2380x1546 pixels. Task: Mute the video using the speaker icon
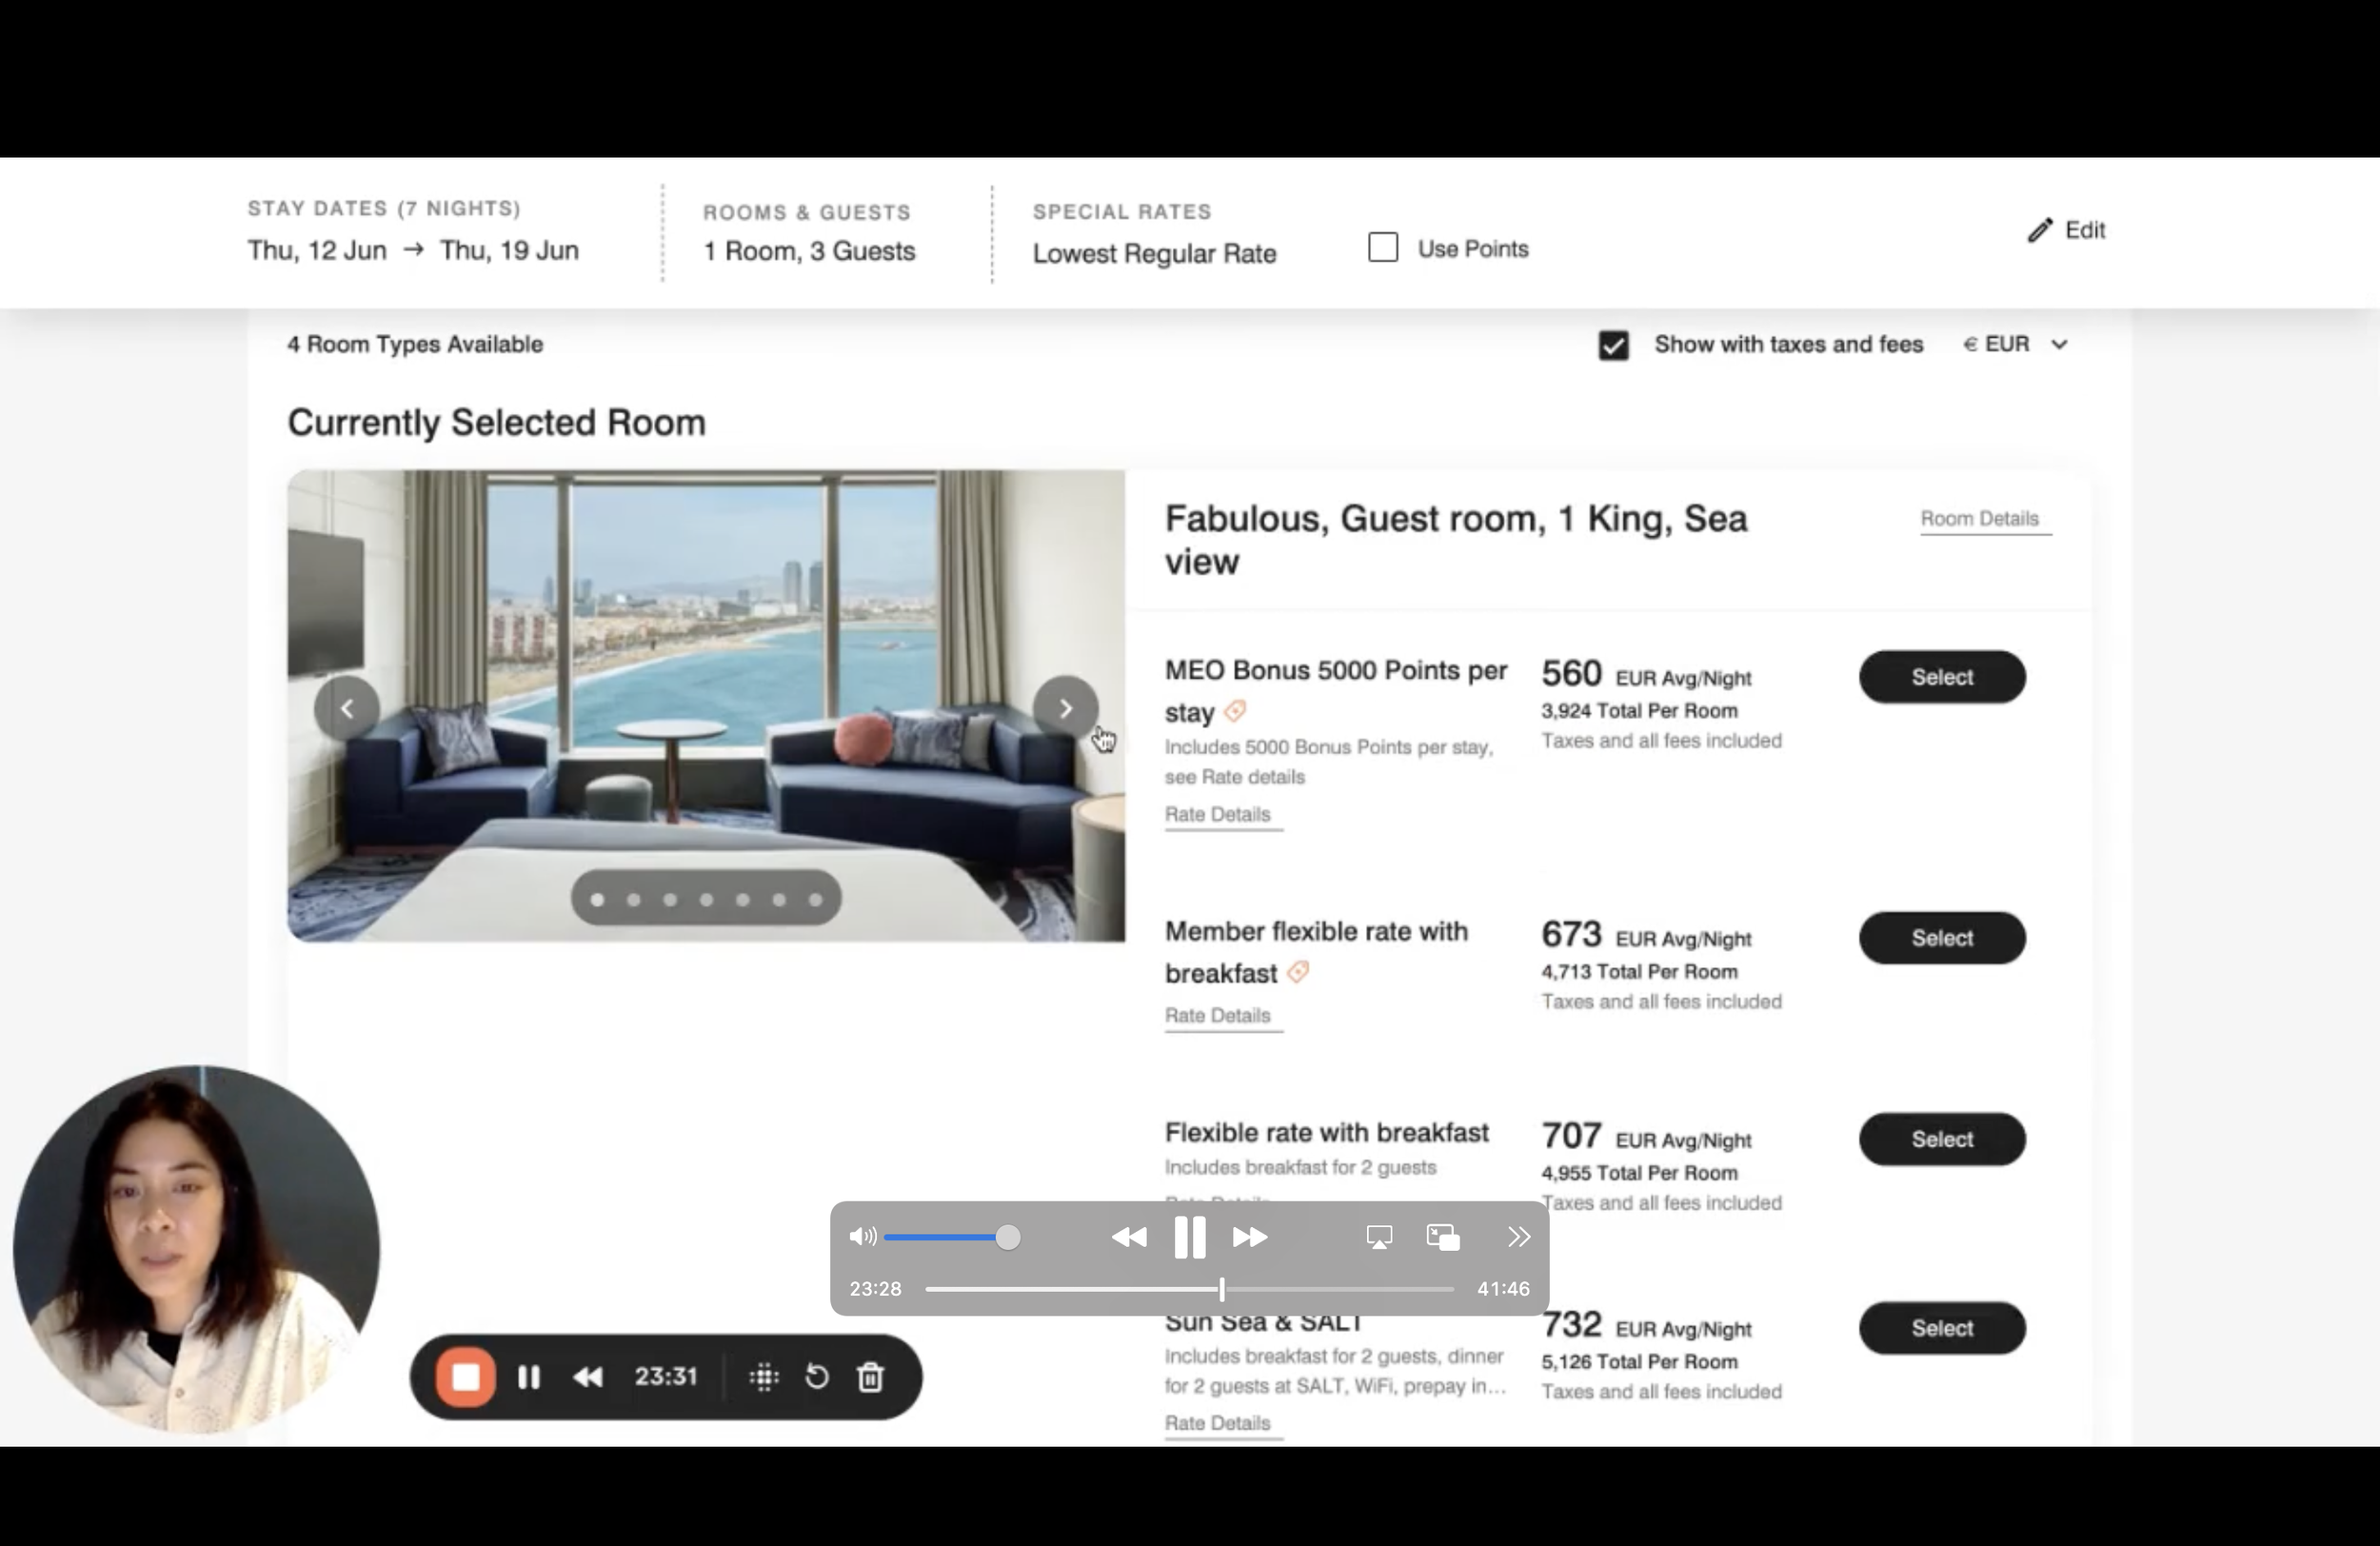coord(862,1237)
